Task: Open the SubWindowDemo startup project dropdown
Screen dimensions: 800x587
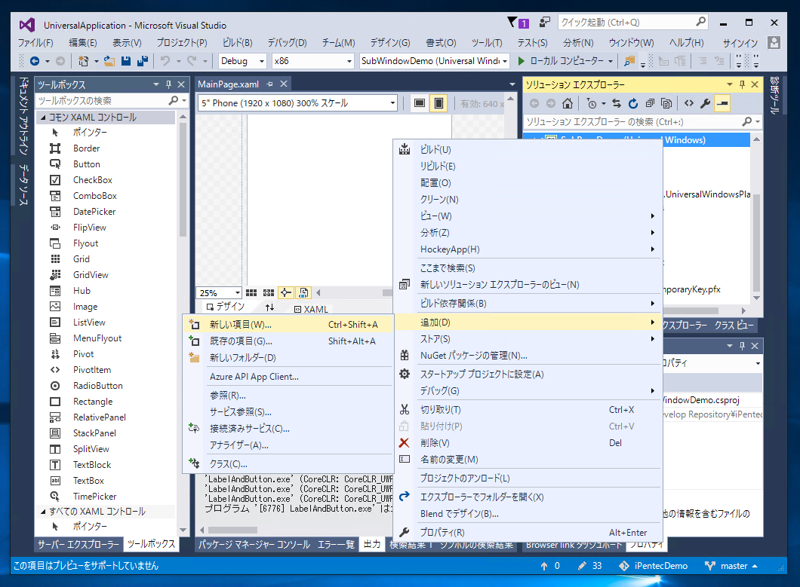Action: tap(434, 61)
